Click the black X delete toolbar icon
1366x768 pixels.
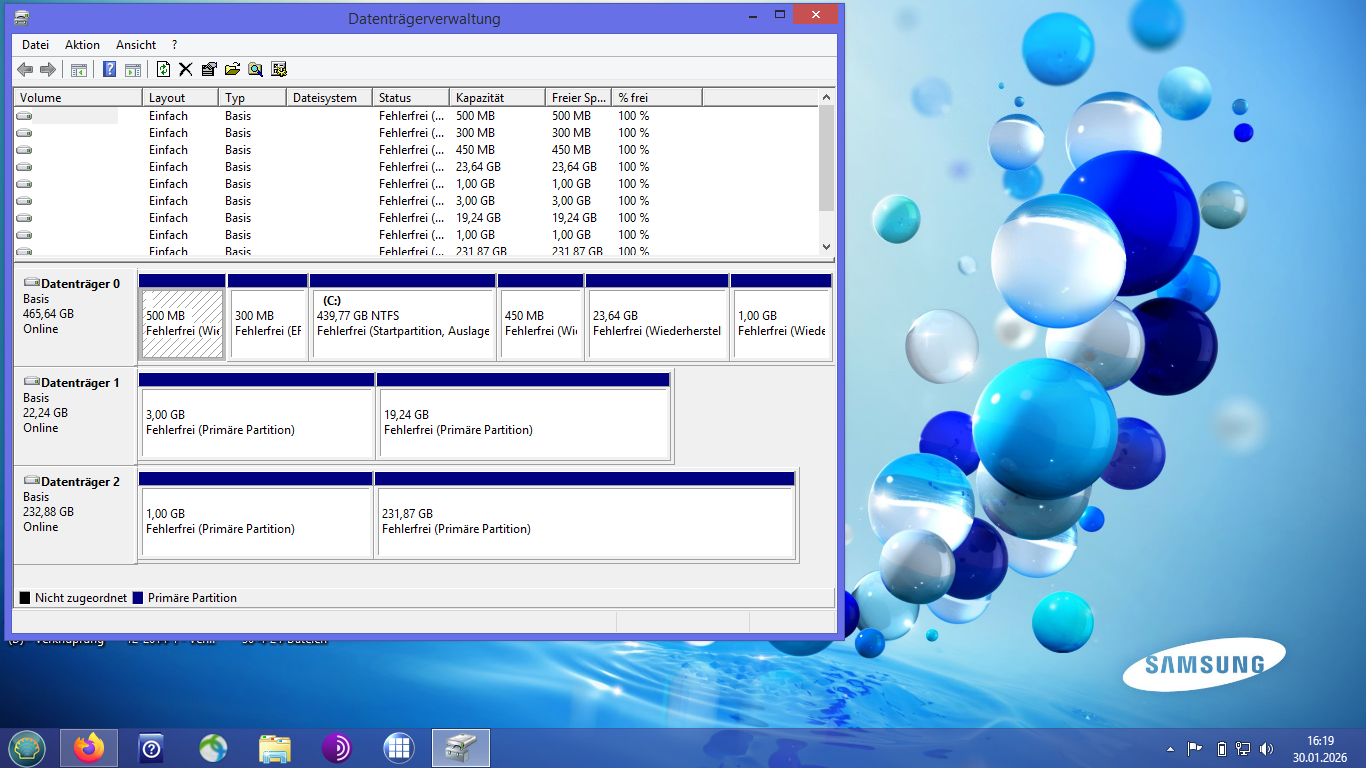(x=186, y=69)
